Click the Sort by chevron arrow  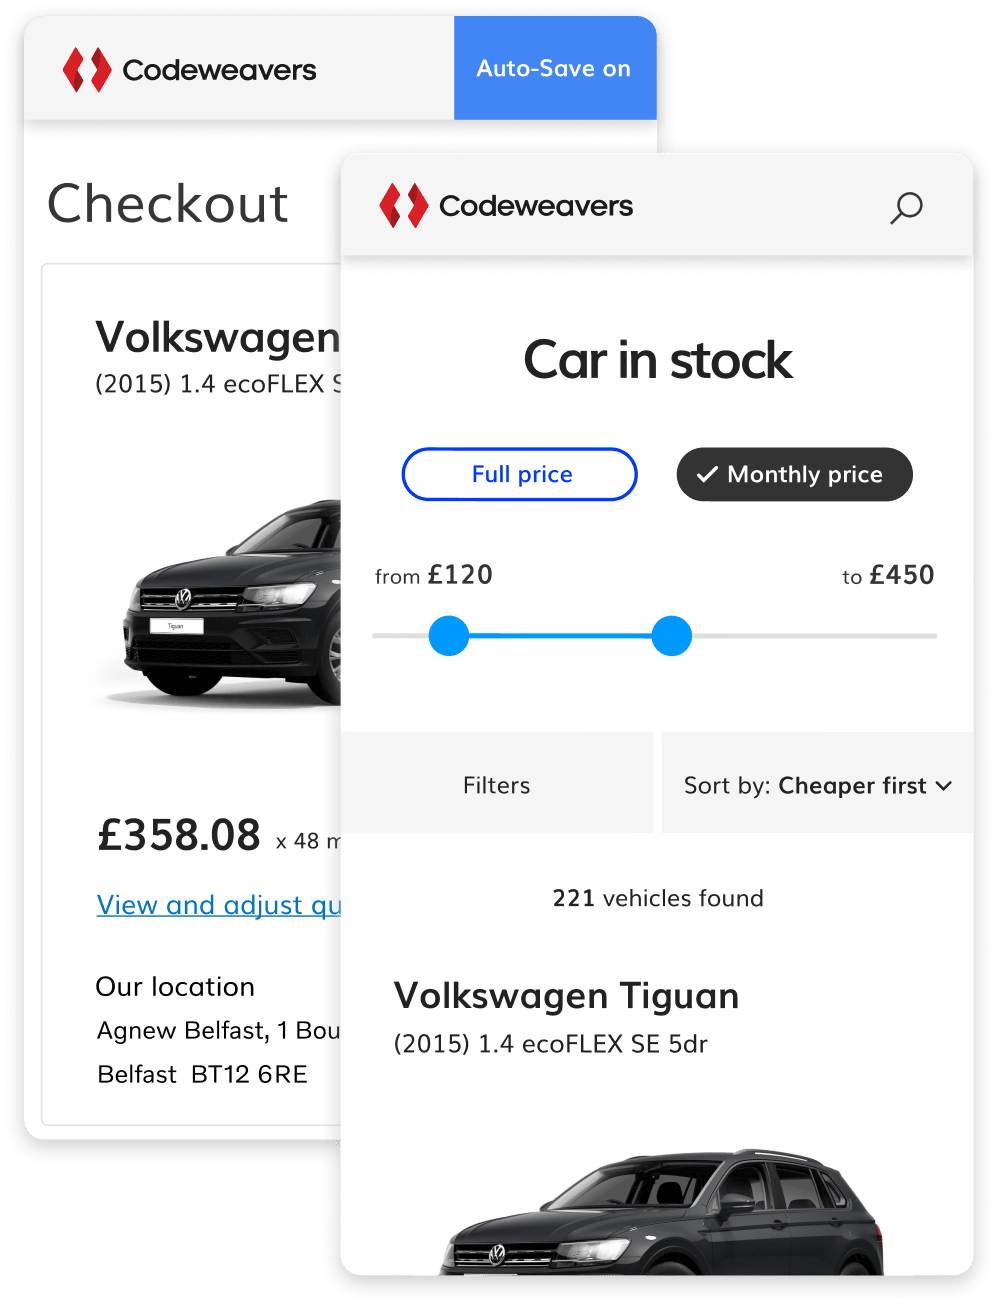[943, 786]
